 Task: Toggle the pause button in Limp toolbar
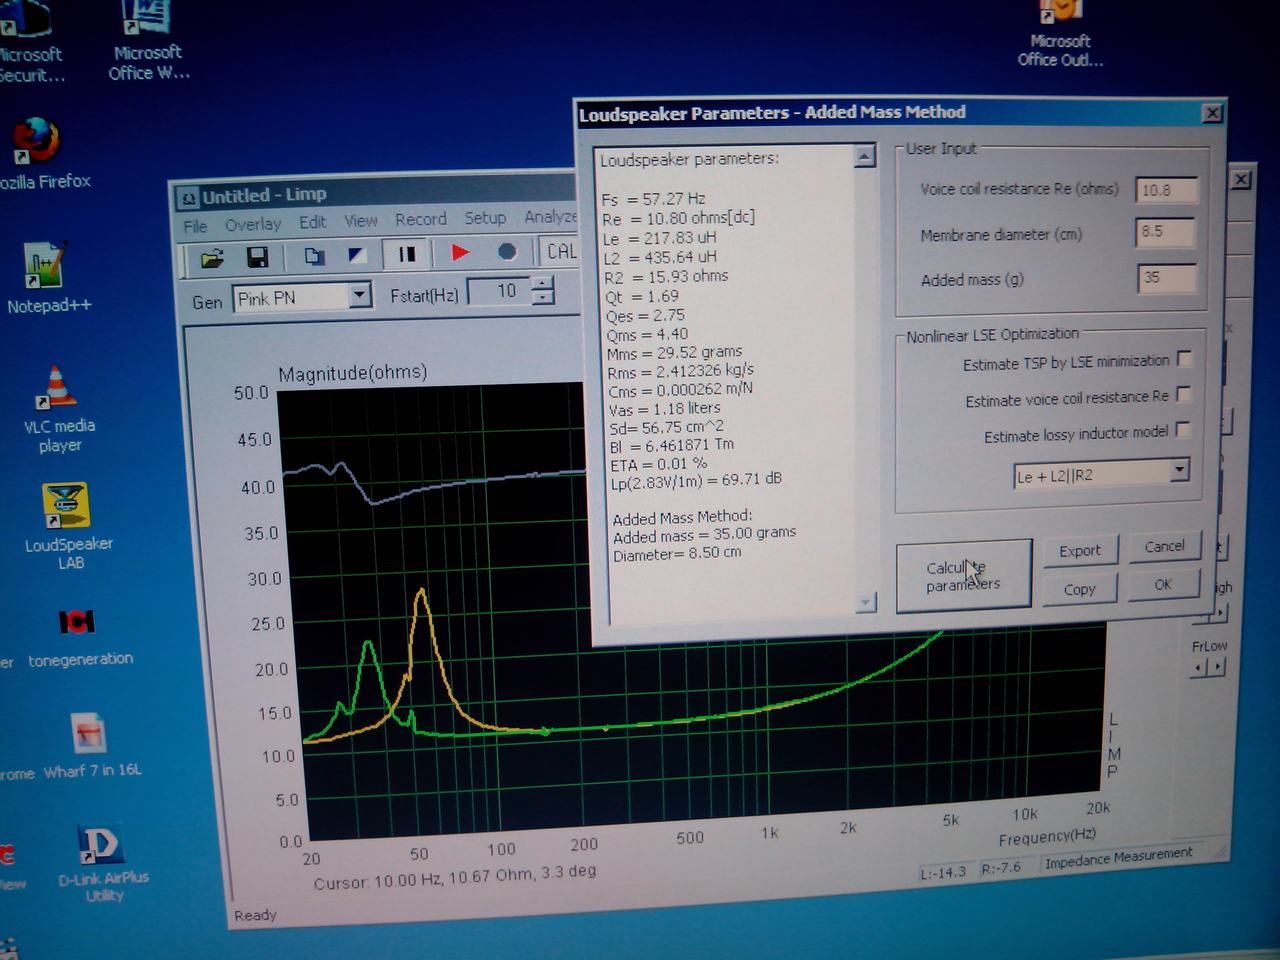coord(406,254)
